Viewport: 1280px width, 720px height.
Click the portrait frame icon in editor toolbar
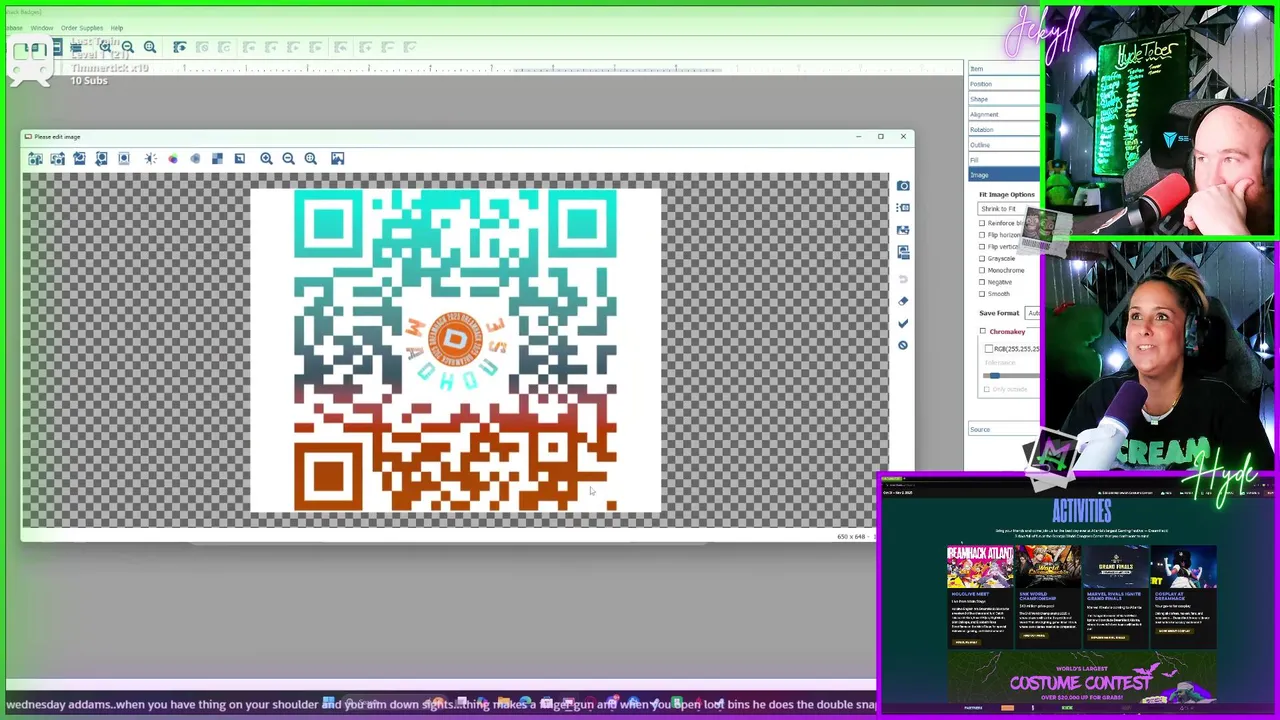tap(124, 158)
